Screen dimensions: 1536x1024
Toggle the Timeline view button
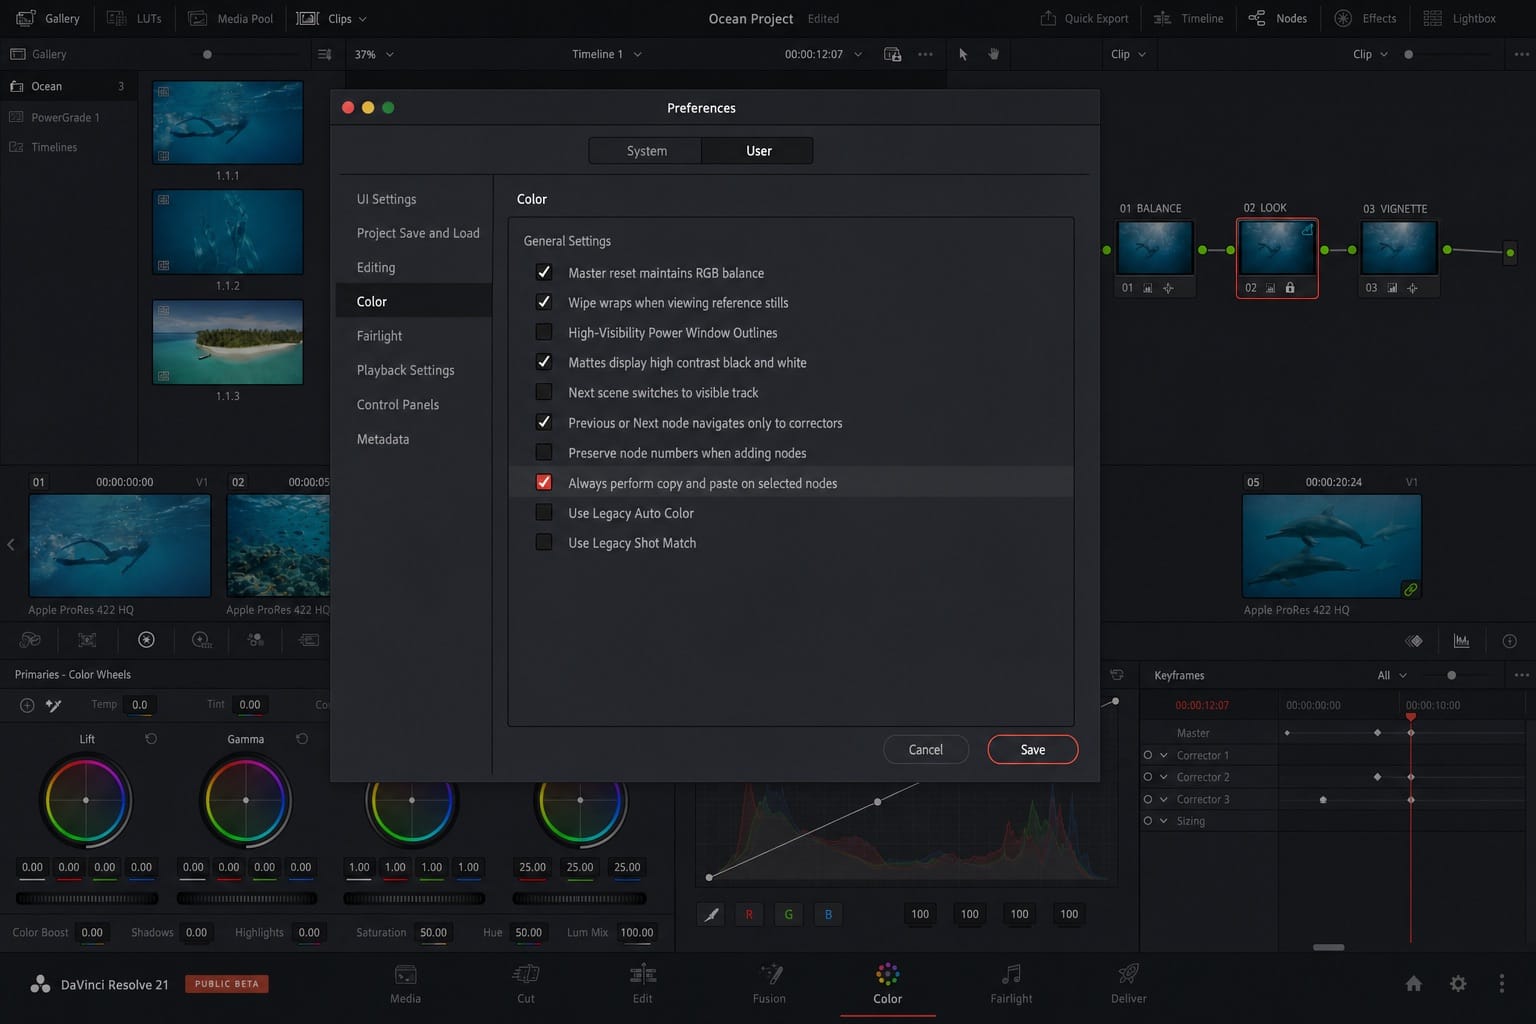1188,18
